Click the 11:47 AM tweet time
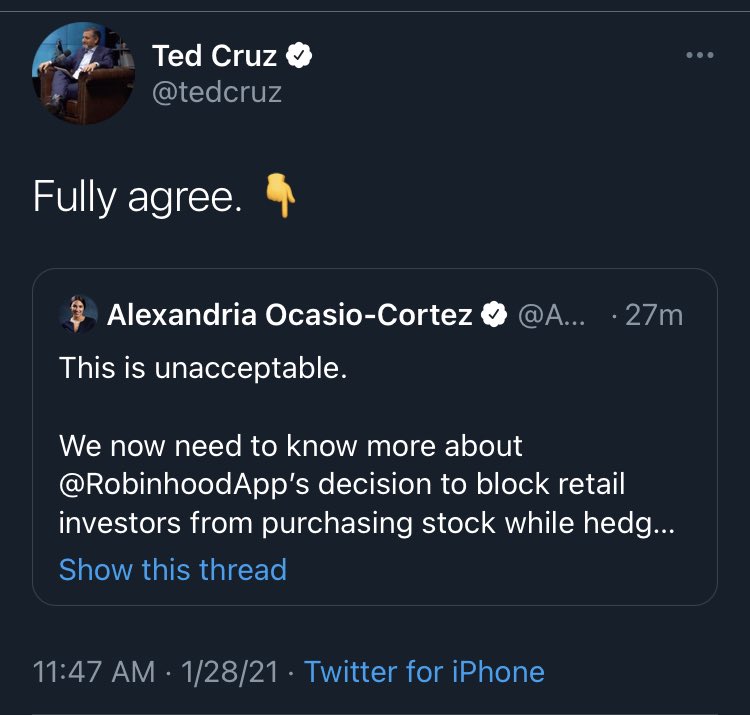This screenshot has width=750, height=715. click(93, 671)
